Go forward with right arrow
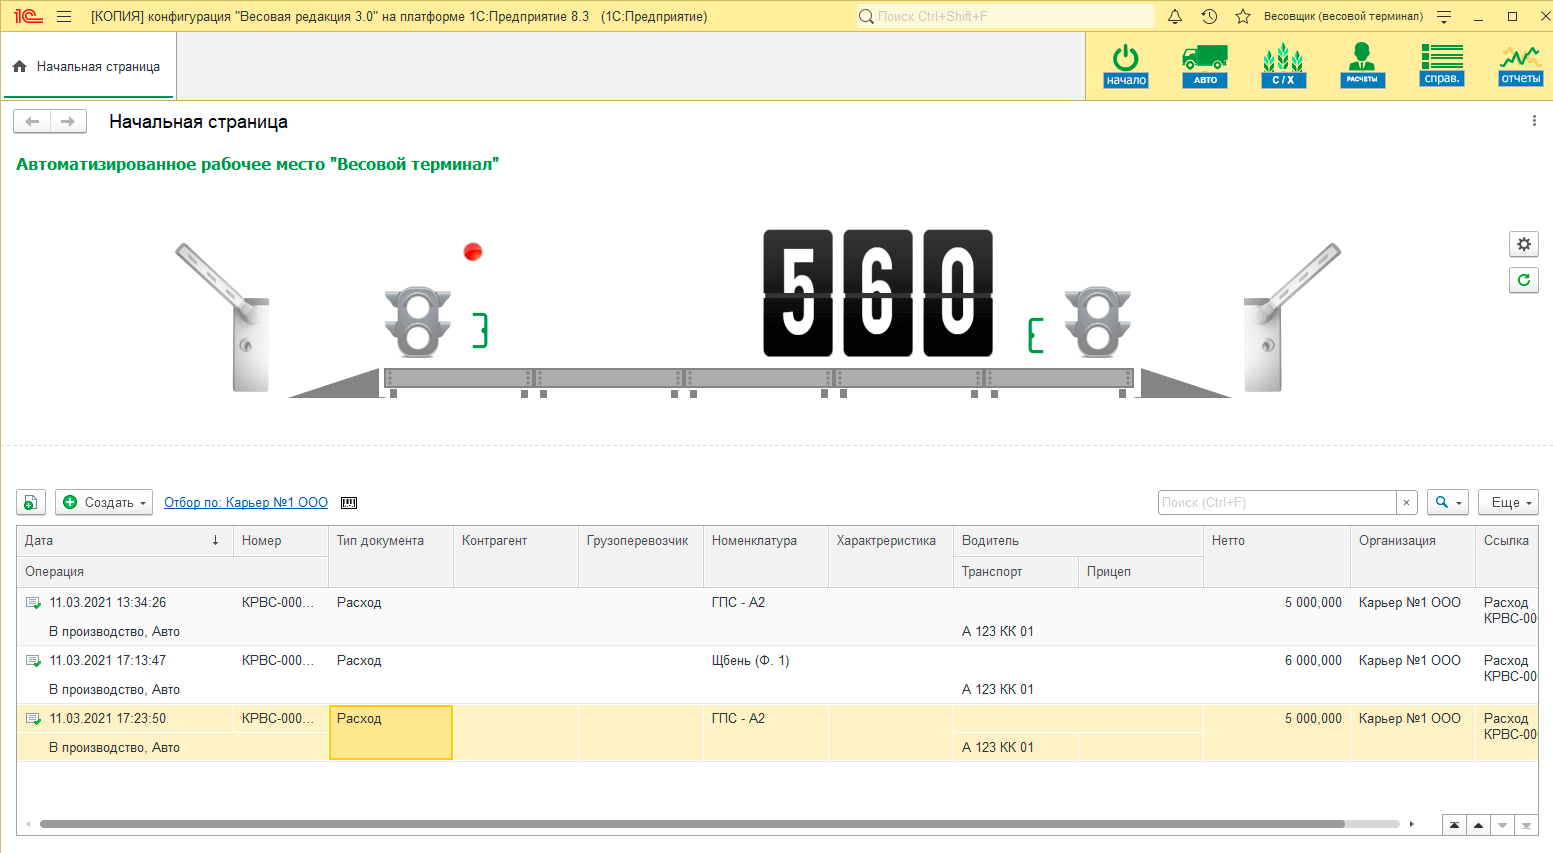The width and height of the screenshot is (1553, 853). click(68, 121)
